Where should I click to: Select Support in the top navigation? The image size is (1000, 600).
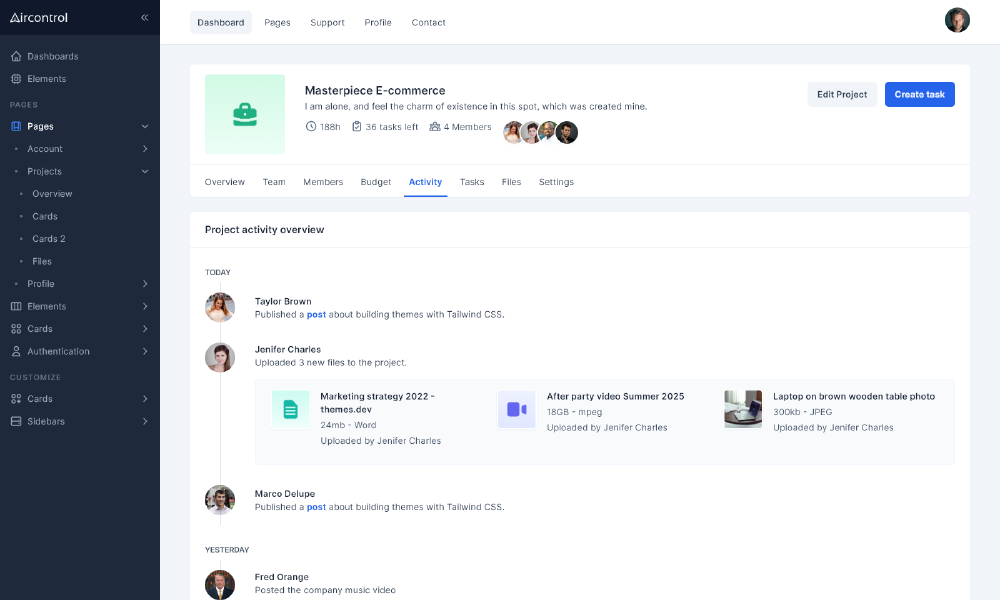(327, 22)
